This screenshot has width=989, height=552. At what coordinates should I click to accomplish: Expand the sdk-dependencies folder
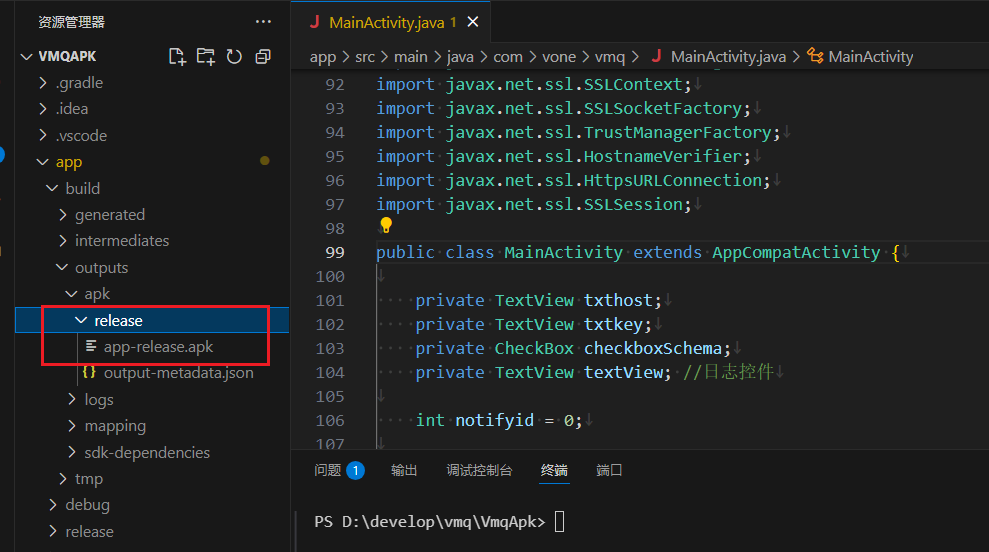146,452
